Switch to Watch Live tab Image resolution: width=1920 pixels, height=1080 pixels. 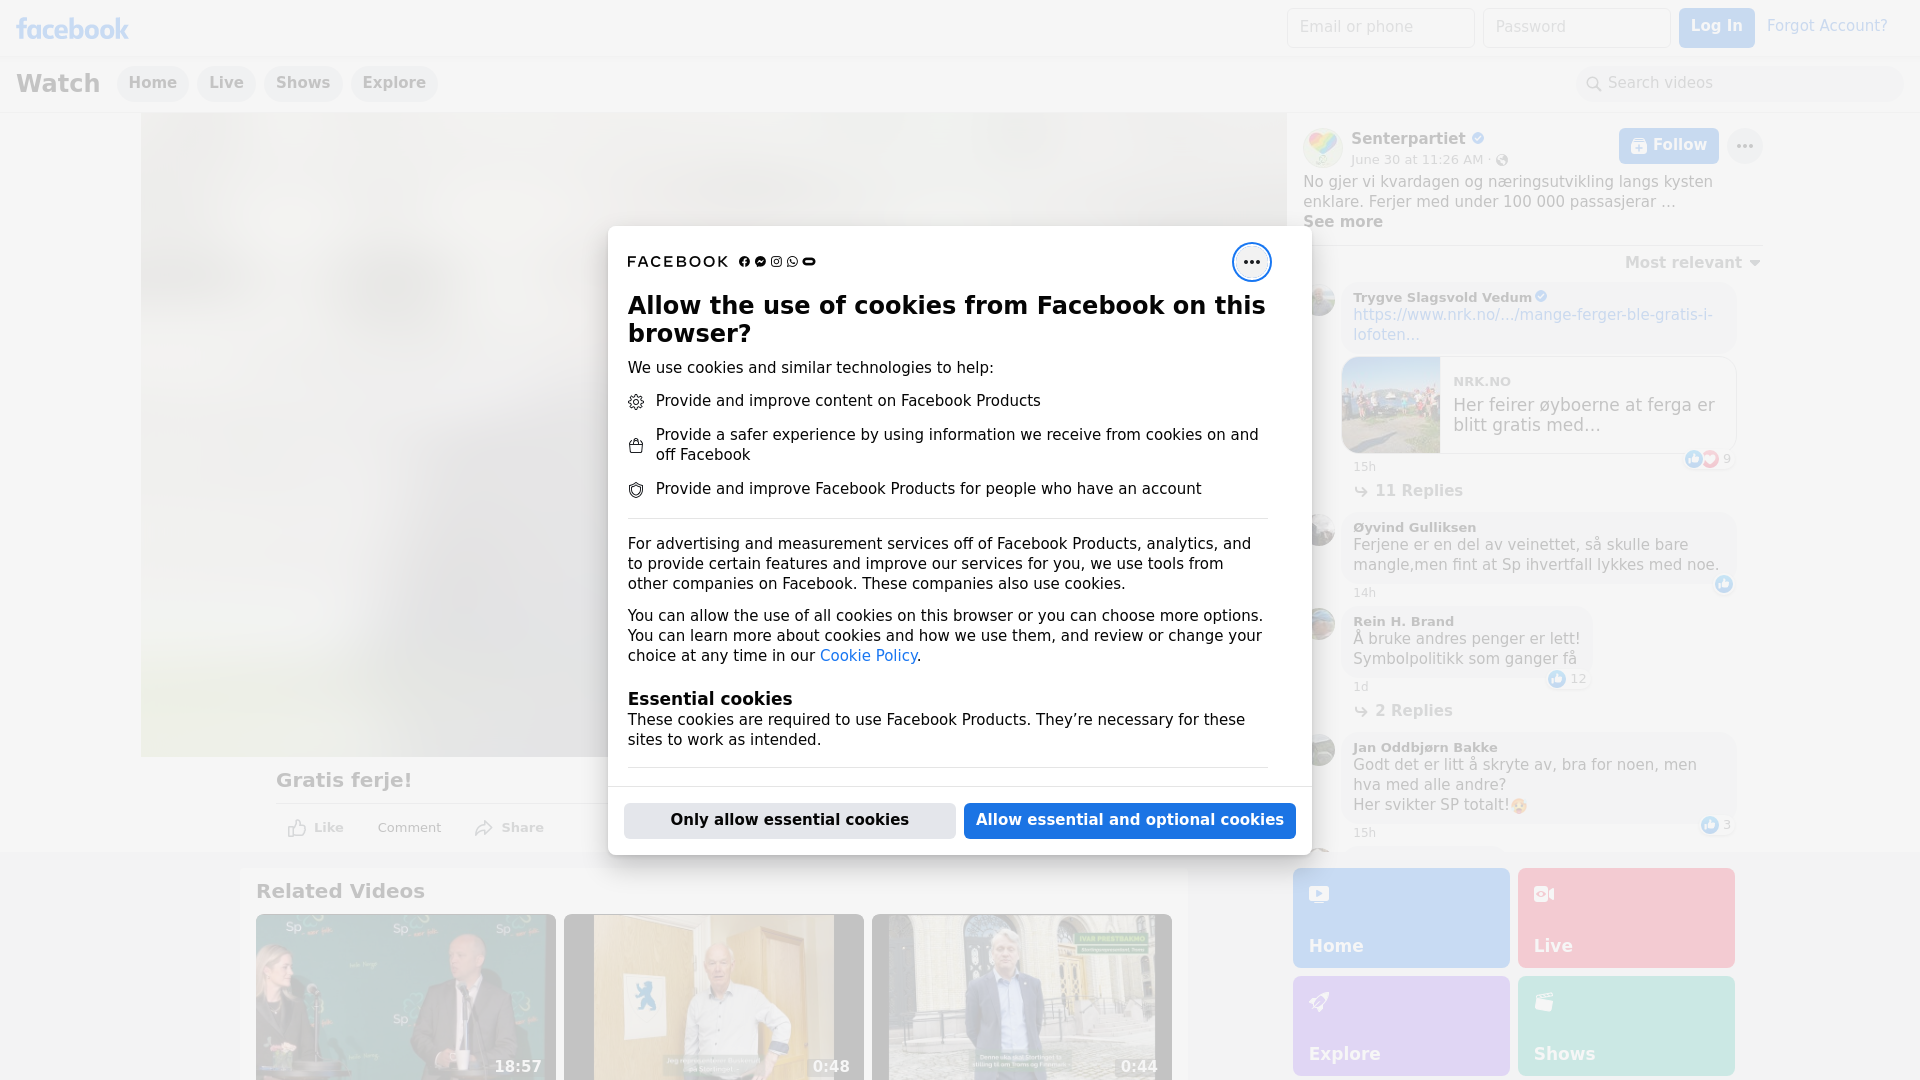[x=226, y=83]
